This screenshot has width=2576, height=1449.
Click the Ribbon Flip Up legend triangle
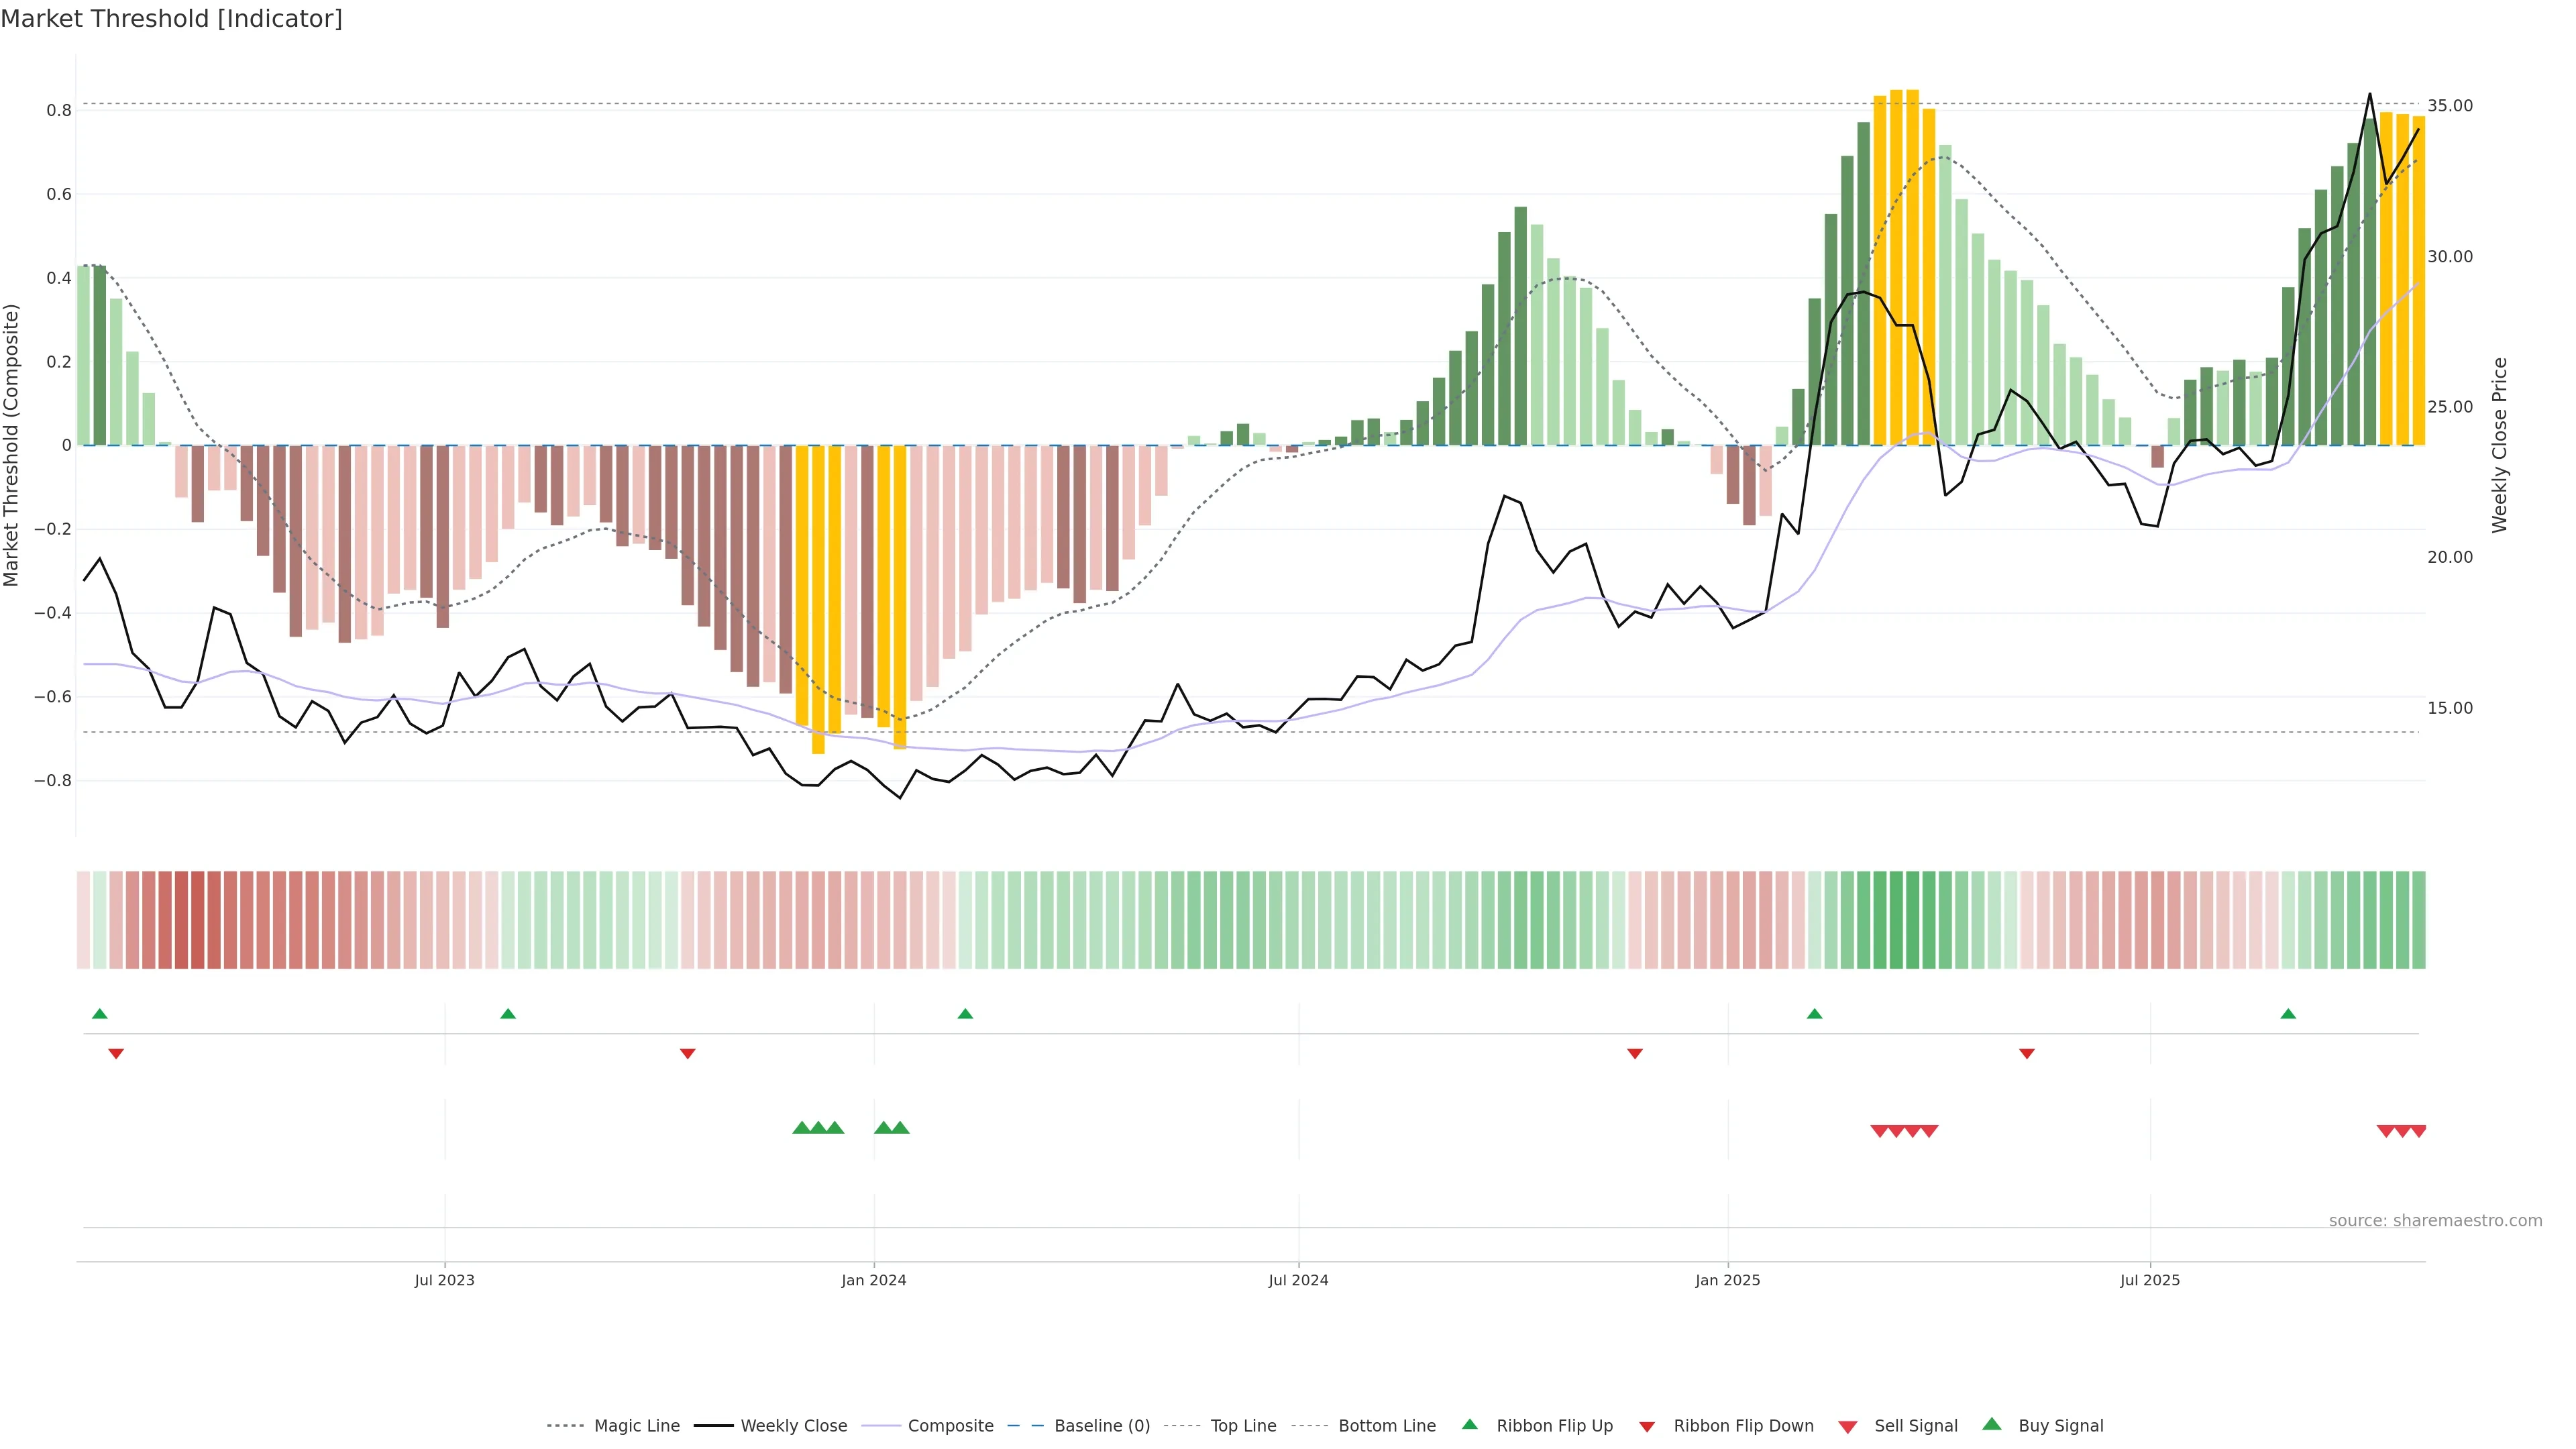coord(1469,1424)
